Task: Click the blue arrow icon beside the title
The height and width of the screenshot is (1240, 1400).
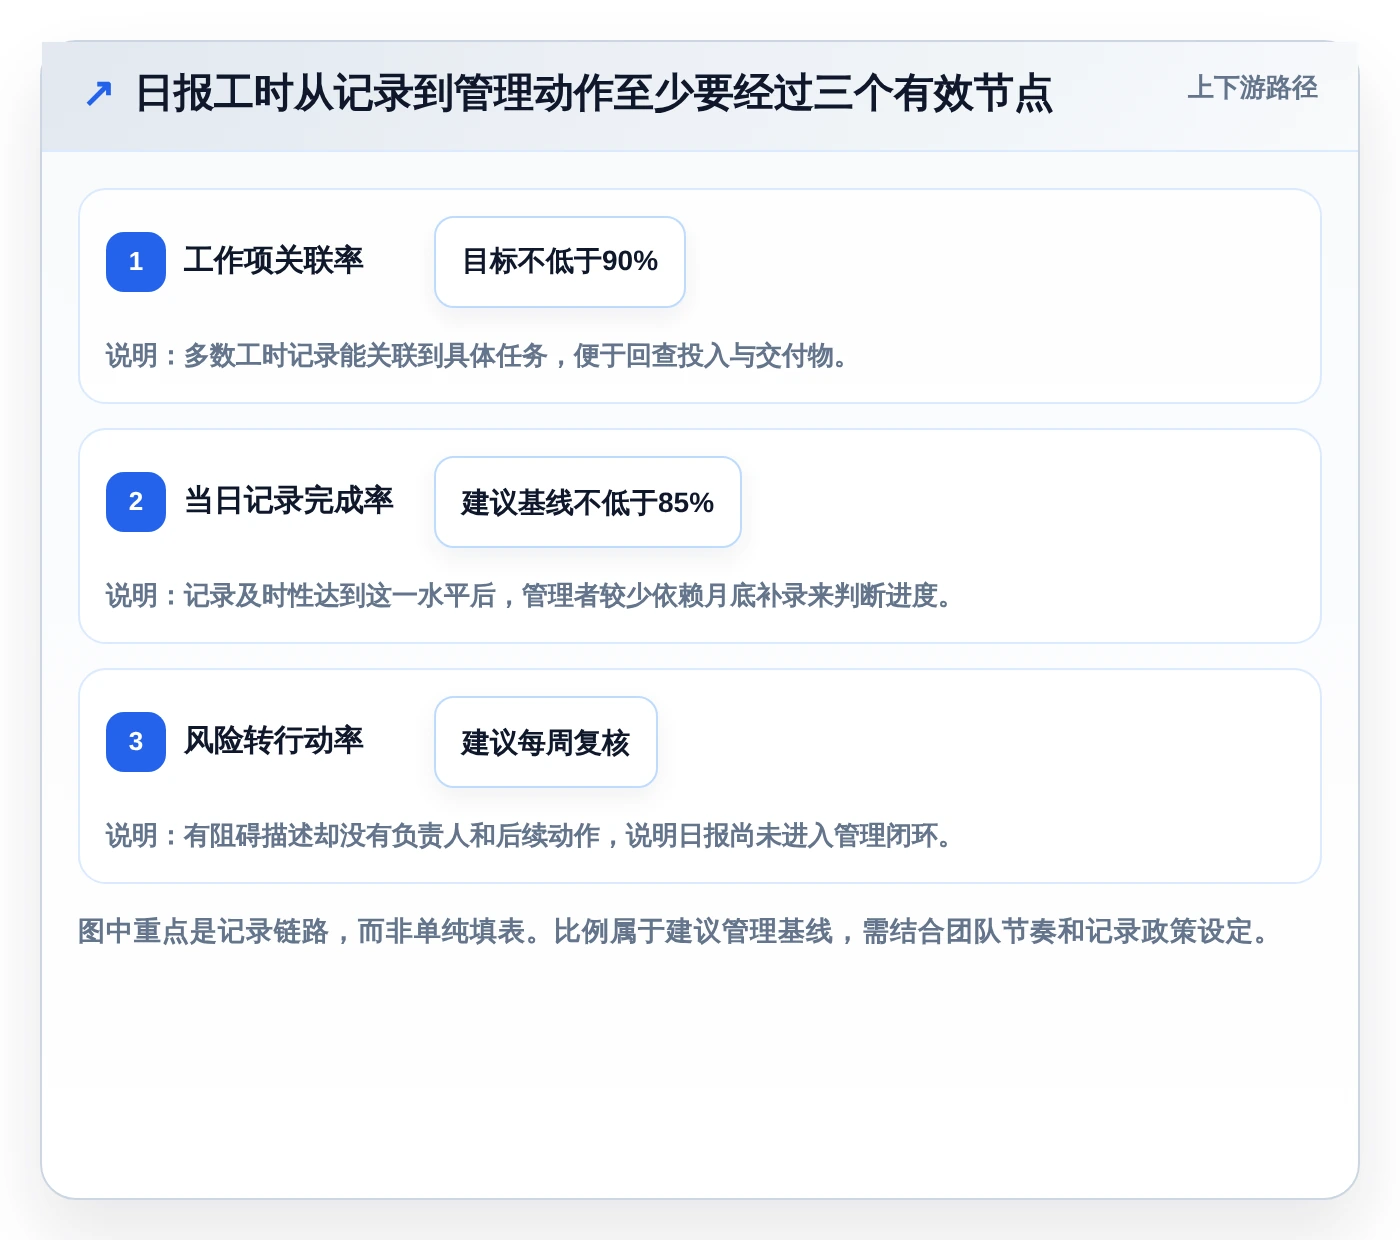Action: click(98, 94)
